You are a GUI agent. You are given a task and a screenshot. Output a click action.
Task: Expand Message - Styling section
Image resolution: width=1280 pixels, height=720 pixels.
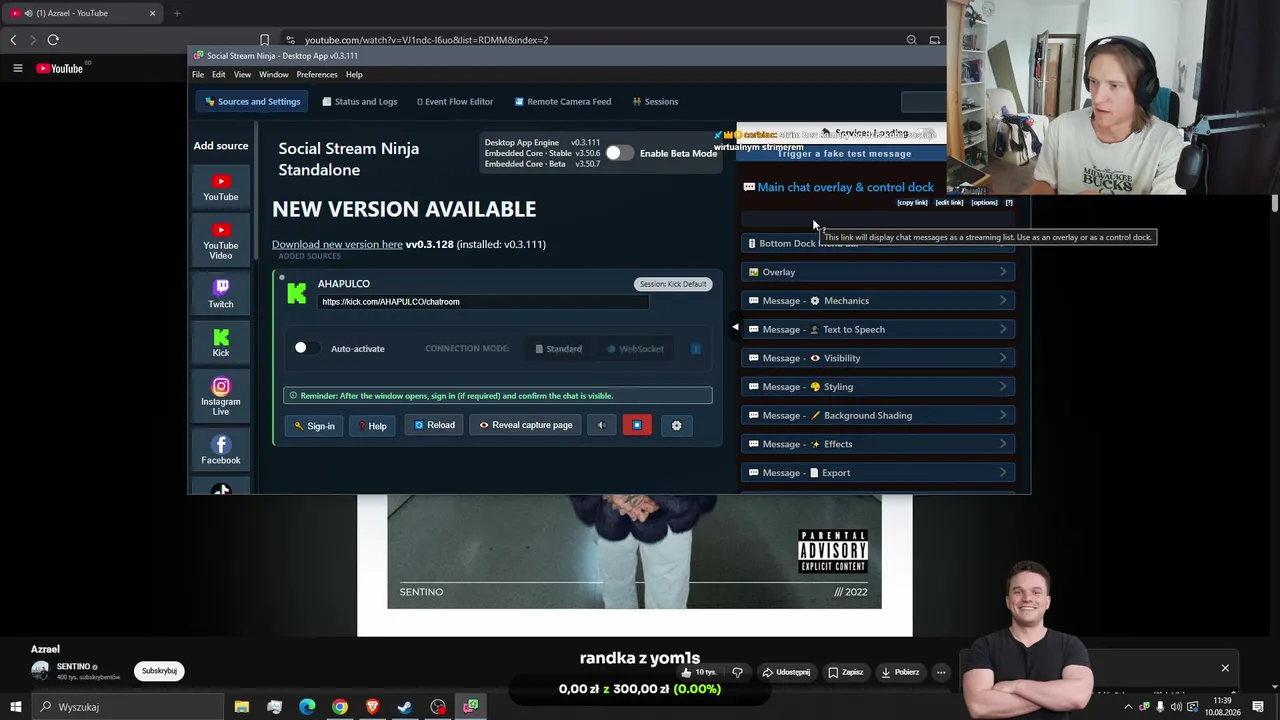point(878,387)
